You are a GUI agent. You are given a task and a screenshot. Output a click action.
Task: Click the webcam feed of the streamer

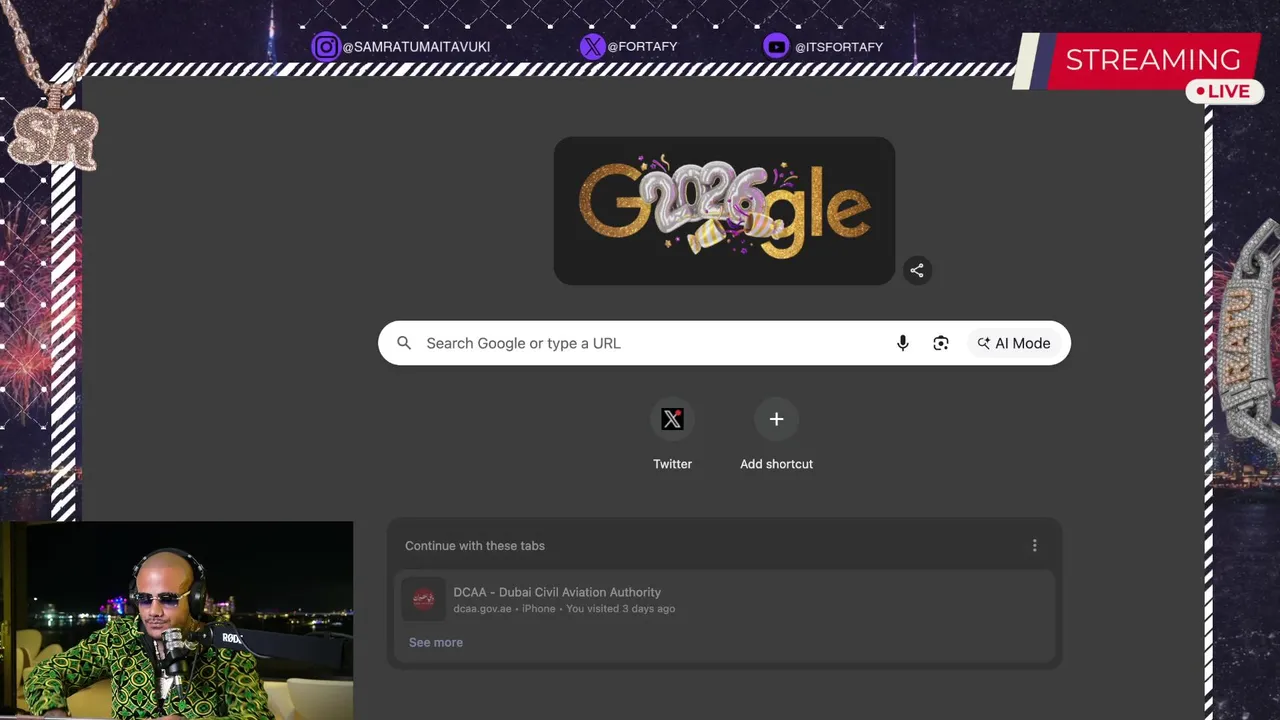point(177,620)
